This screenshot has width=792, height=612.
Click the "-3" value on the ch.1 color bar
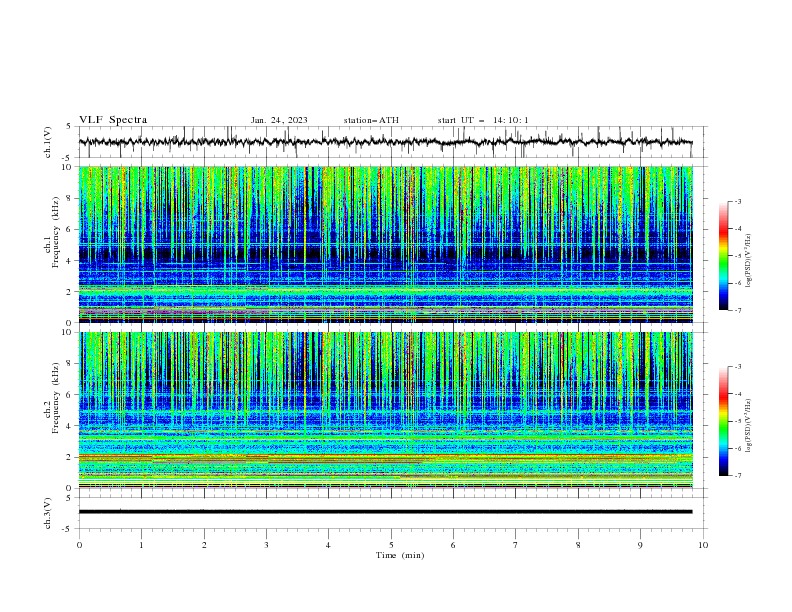pyautogui.click(x=737, y=201)
